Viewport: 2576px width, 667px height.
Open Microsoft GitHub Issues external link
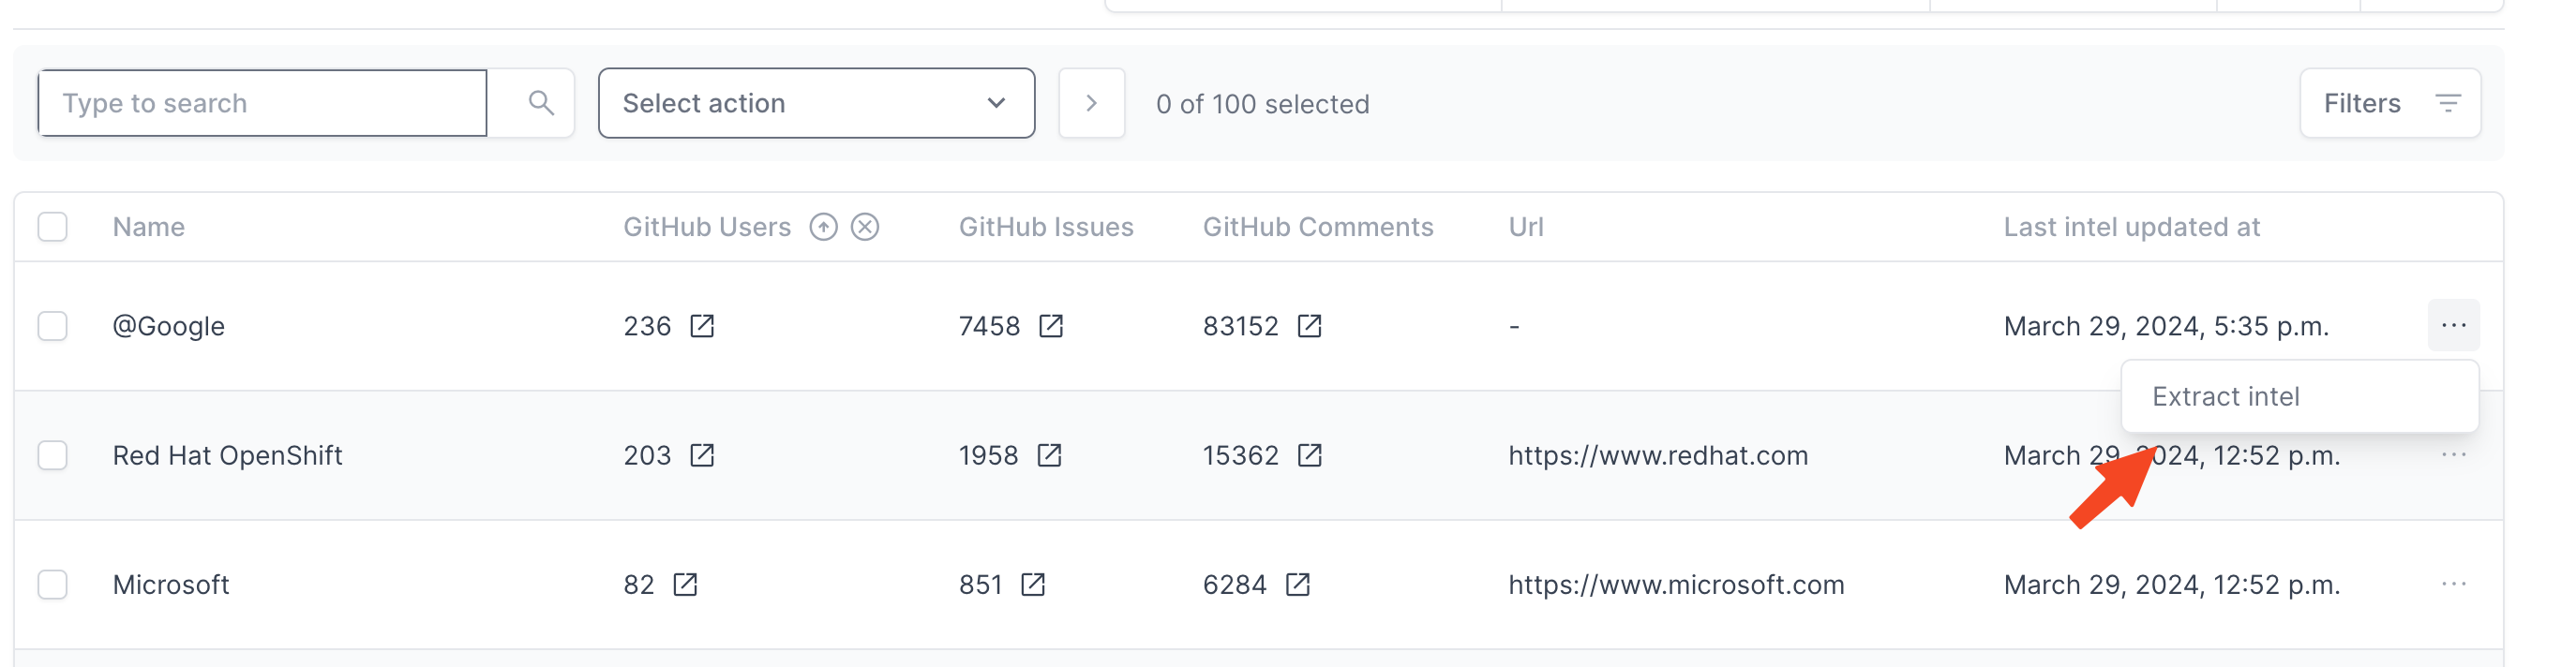point(1033,585)
